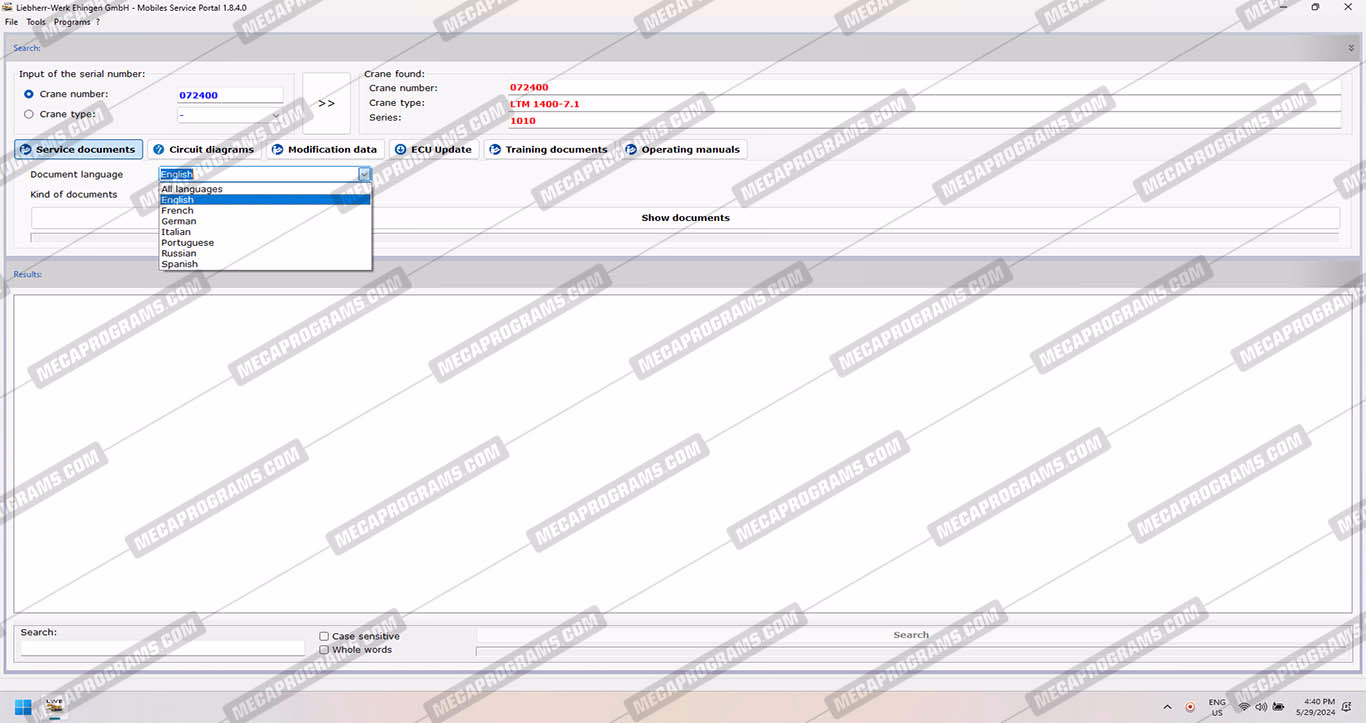Click the Circuit diagrams icon
Image resolution: width=1366 pixels, height=723 pixels.
(159, 150)
